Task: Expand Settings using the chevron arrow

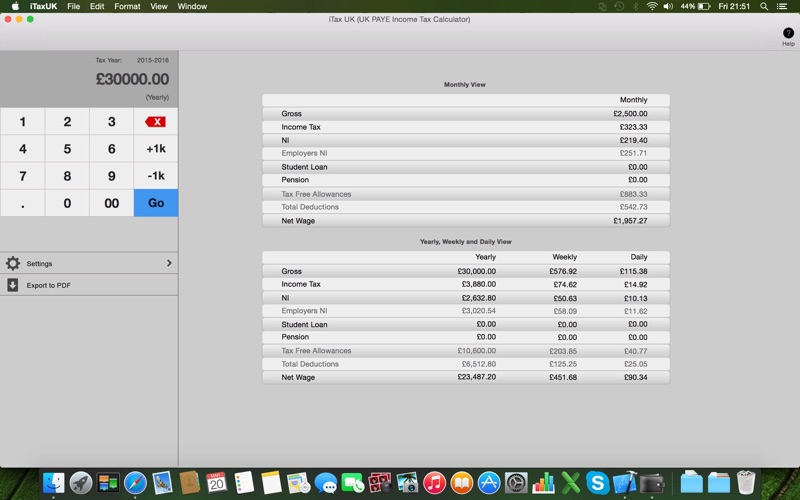Action: click(x=169, y=263)
